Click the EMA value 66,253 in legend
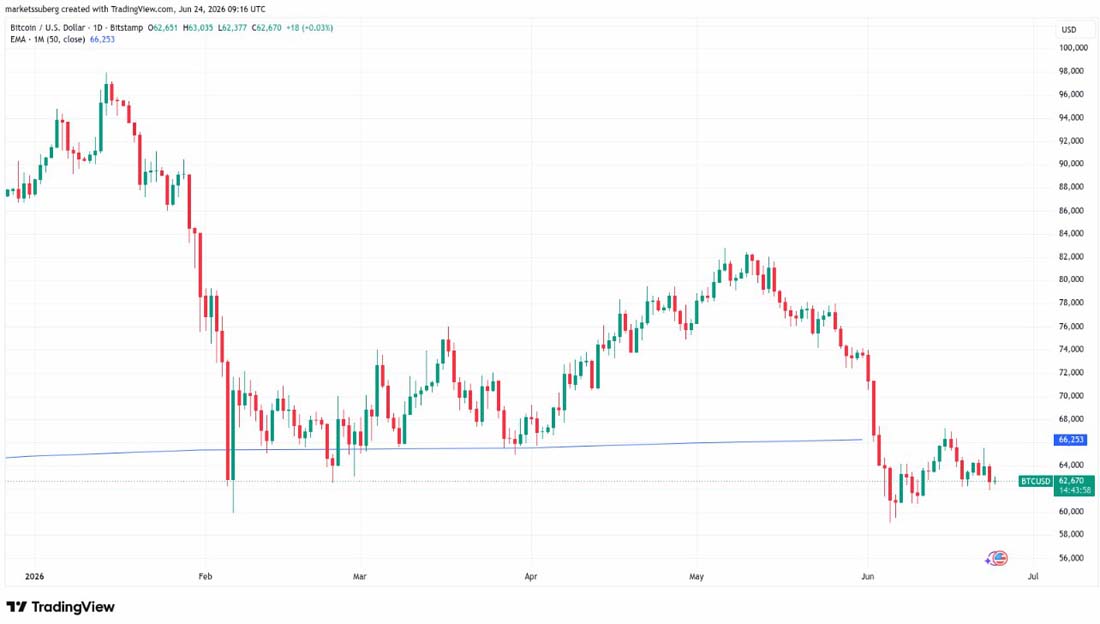The height and width of the screenshot is (624, 1100). click(102, 39)
